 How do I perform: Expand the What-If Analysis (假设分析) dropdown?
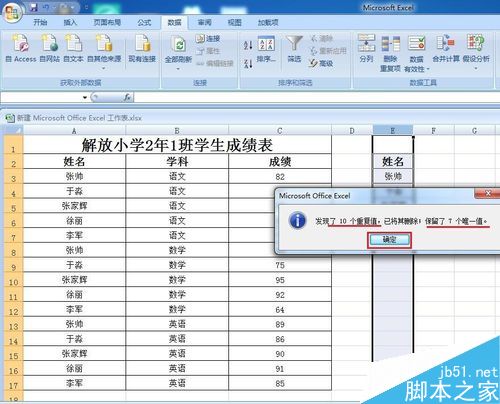point(476,68)
